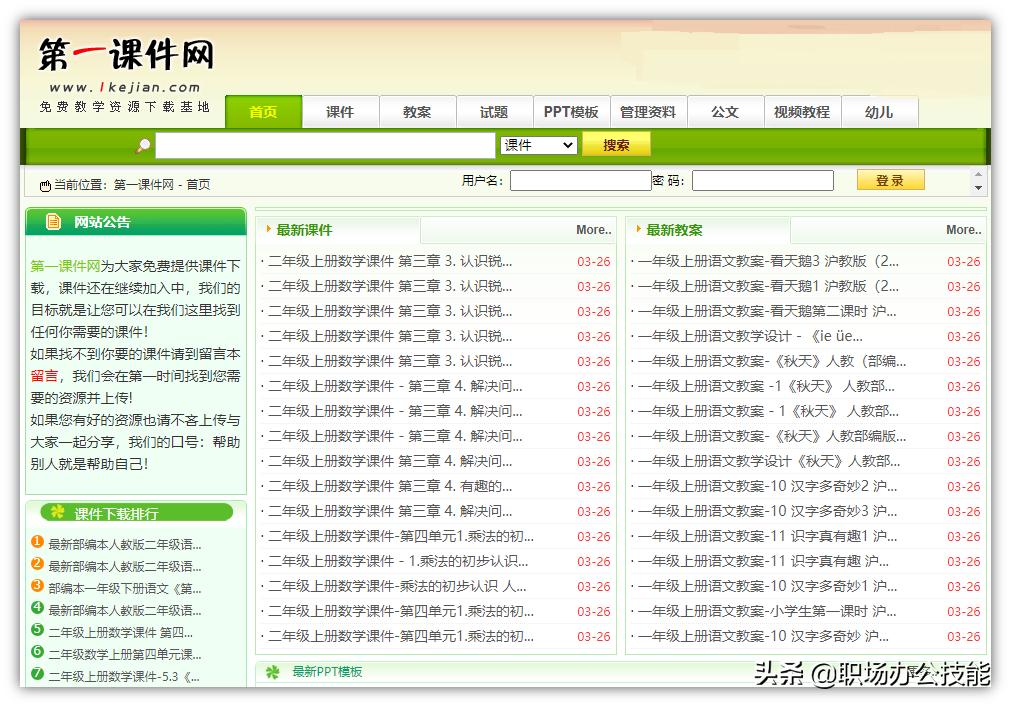Click the 登录 login button
1011x707 pixels.
point(889,180)
